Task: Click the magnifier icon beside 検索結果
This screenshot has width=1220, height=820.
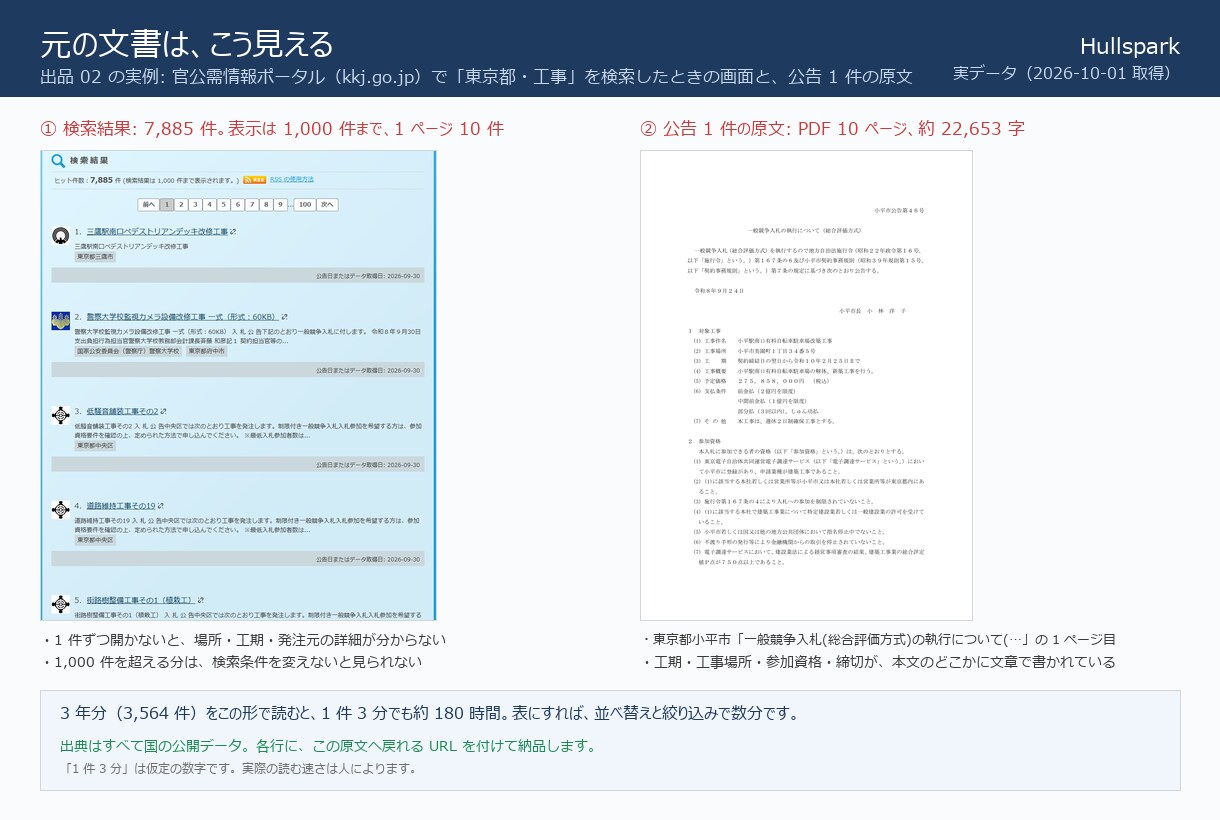Action: 58,161
